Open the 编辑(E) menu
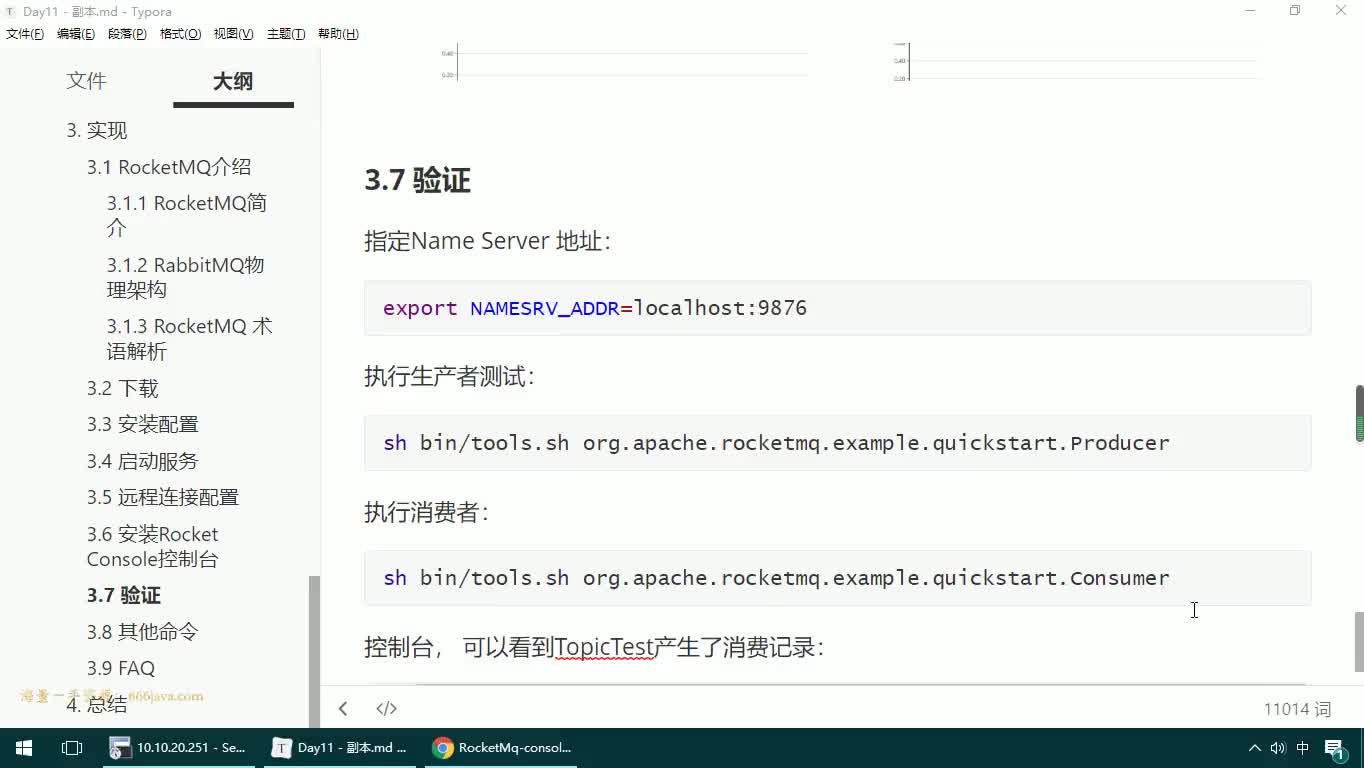Image resolution: width=1364 pixels, height=768 pixels. coord(76,34)
